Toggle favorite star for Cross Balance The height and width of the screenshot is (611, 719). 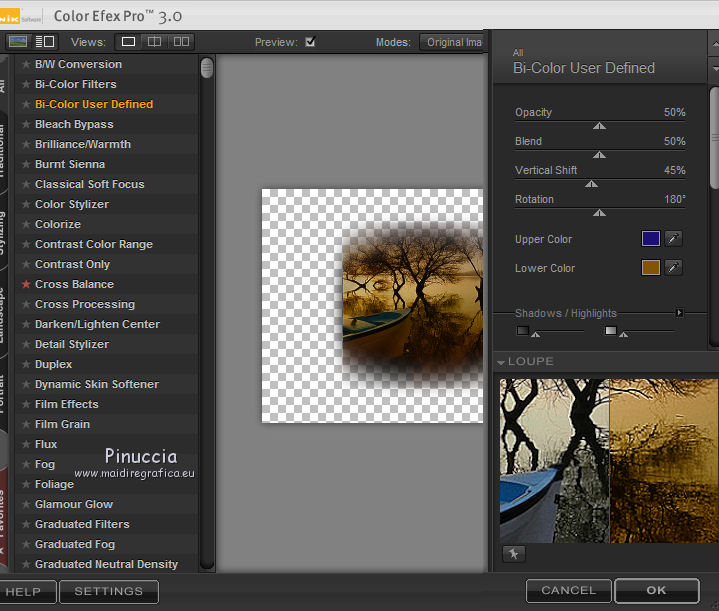click(26, 284)
